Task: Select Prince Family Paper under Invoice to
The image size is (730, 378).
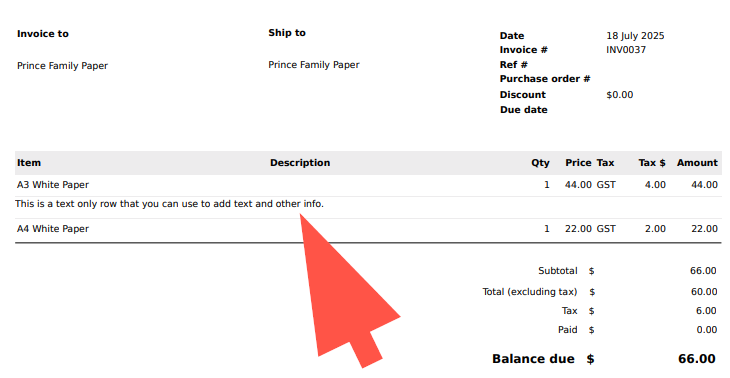Action: tap(62, 66)
